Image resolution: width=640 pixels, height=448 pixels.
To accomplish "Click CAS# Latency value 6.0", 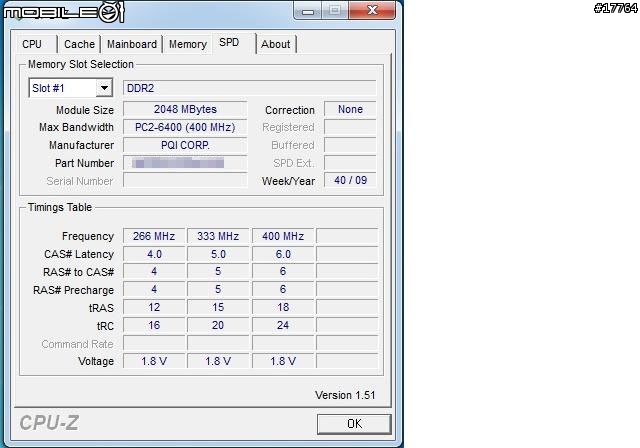I will coord(283,254).
